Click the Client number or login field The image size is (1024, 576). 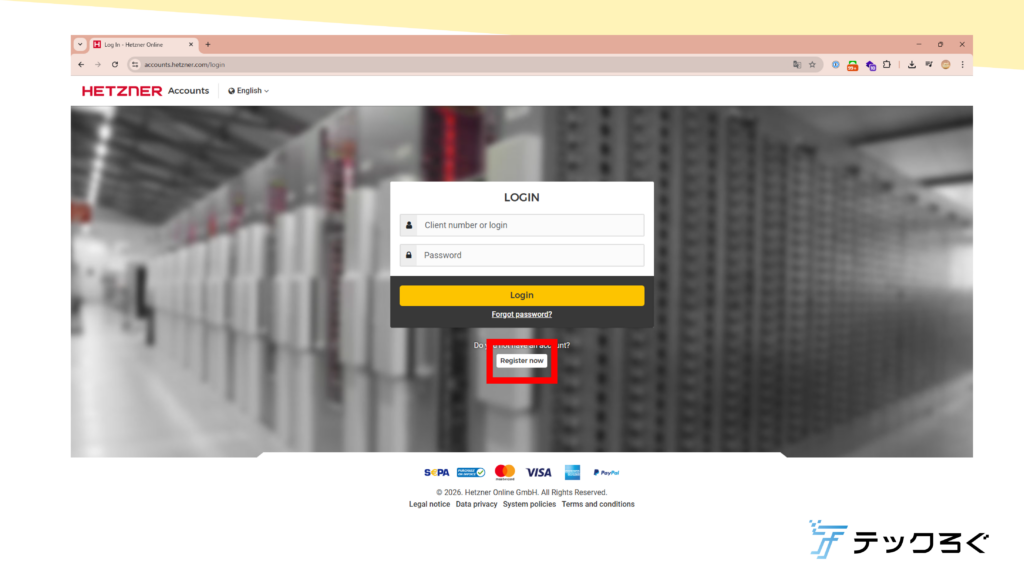pos(530,225)
